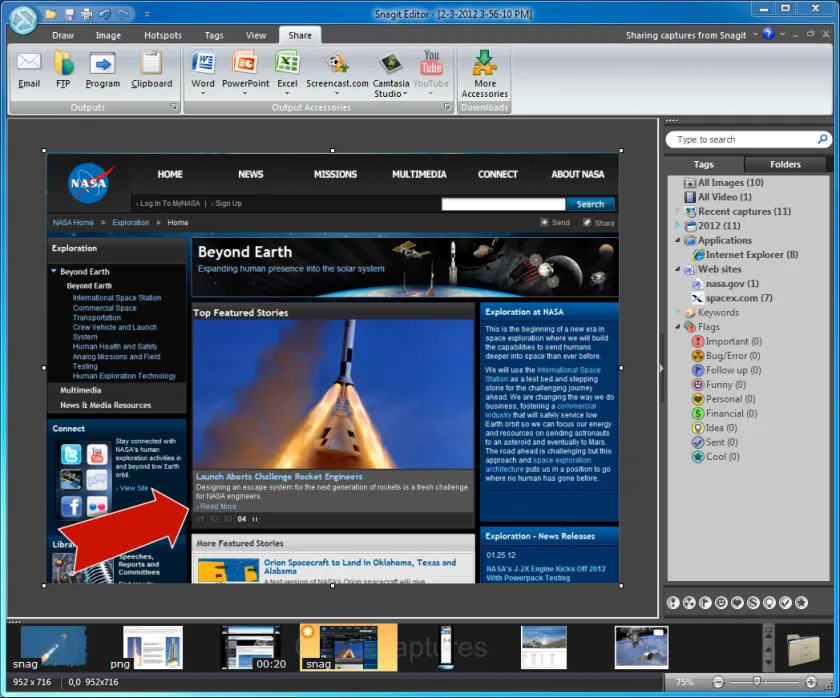This screenshot has height=698, width=840.
Task: Click the zoom in plus button
Action: pos(811,682)
